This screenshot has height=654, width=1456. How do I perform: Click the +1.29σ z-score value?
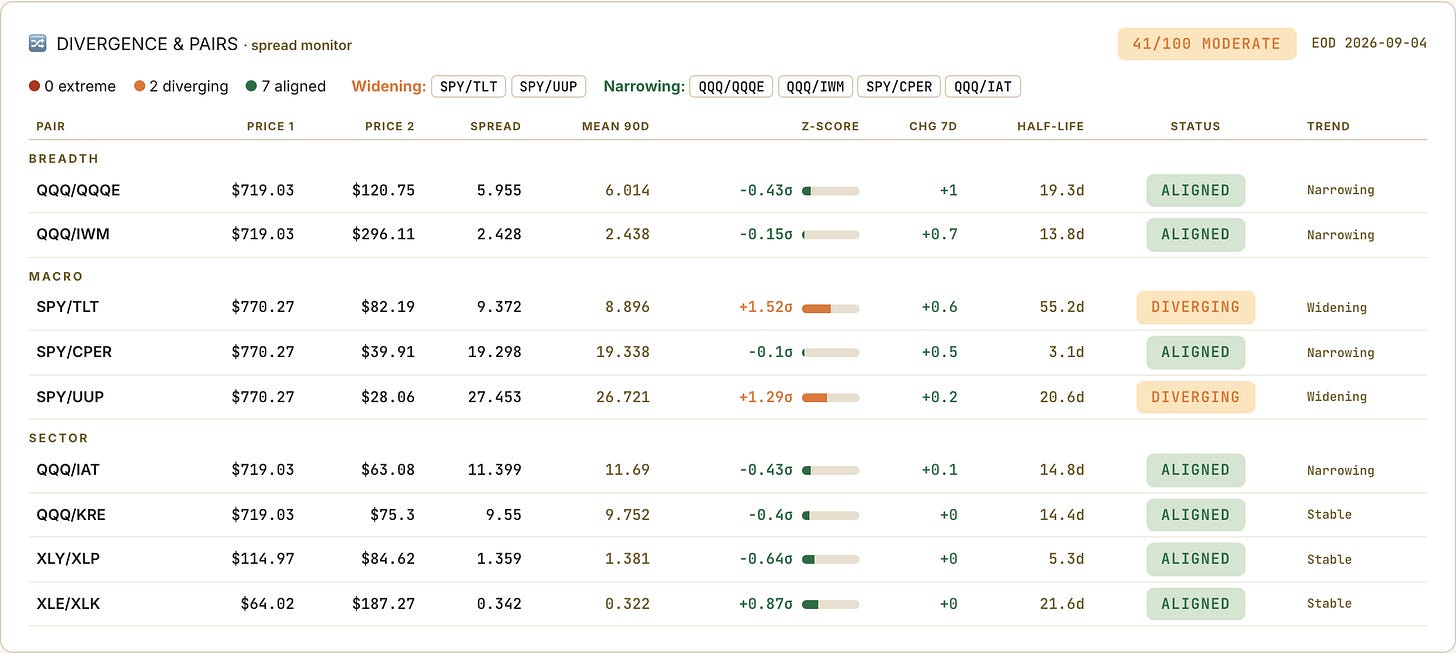766,397
